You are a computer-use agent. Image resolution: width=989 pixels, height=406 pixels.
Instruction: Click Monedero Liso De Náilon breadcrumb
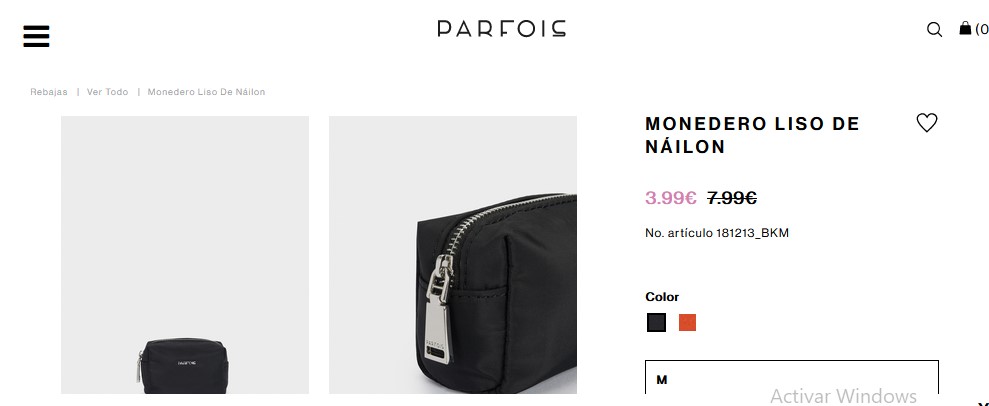[206, 92]
